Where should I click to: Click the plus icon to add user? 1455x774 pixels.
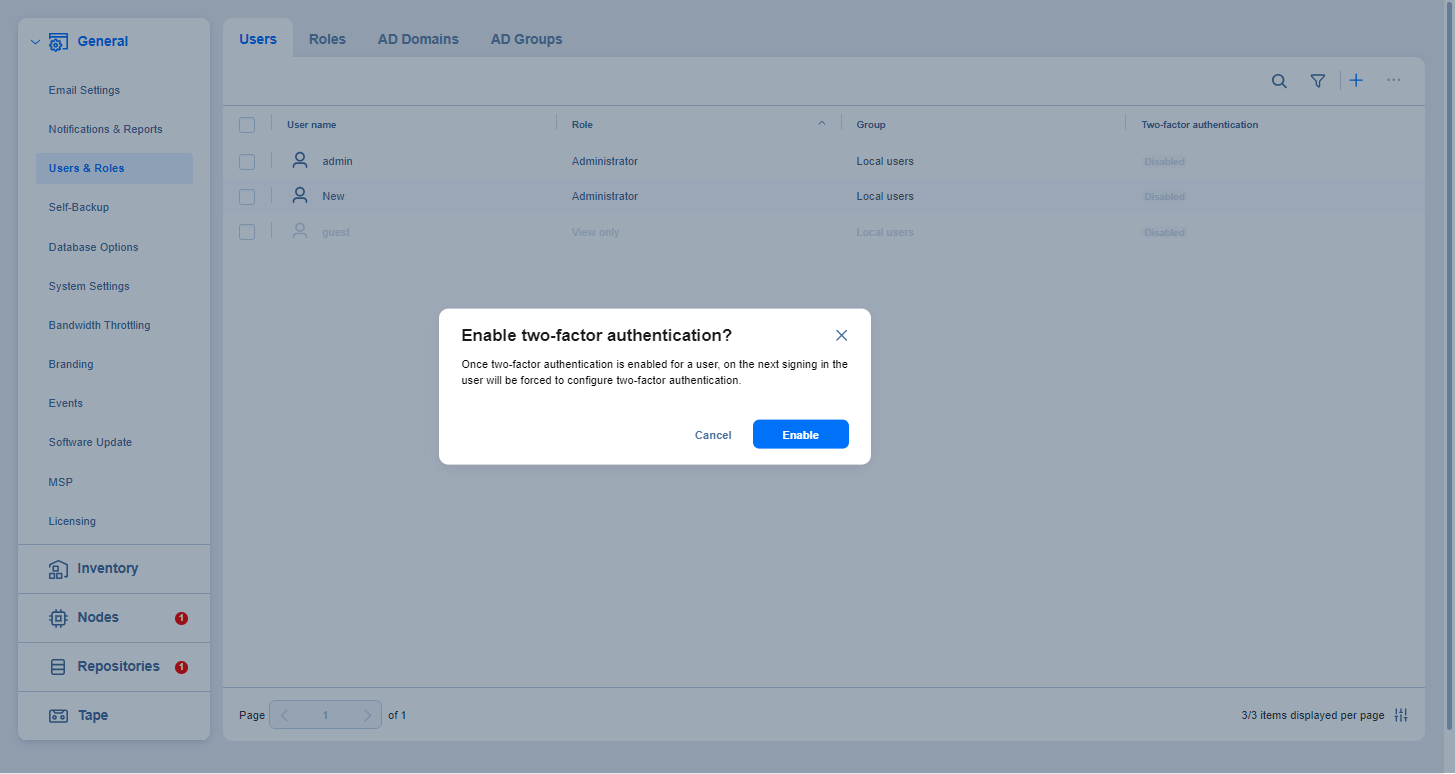pyautogui.click(x=1356, y=81)
